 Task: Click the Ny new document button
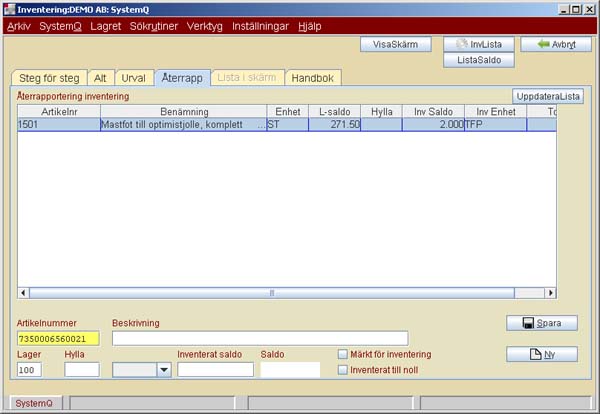pos(541,354)
